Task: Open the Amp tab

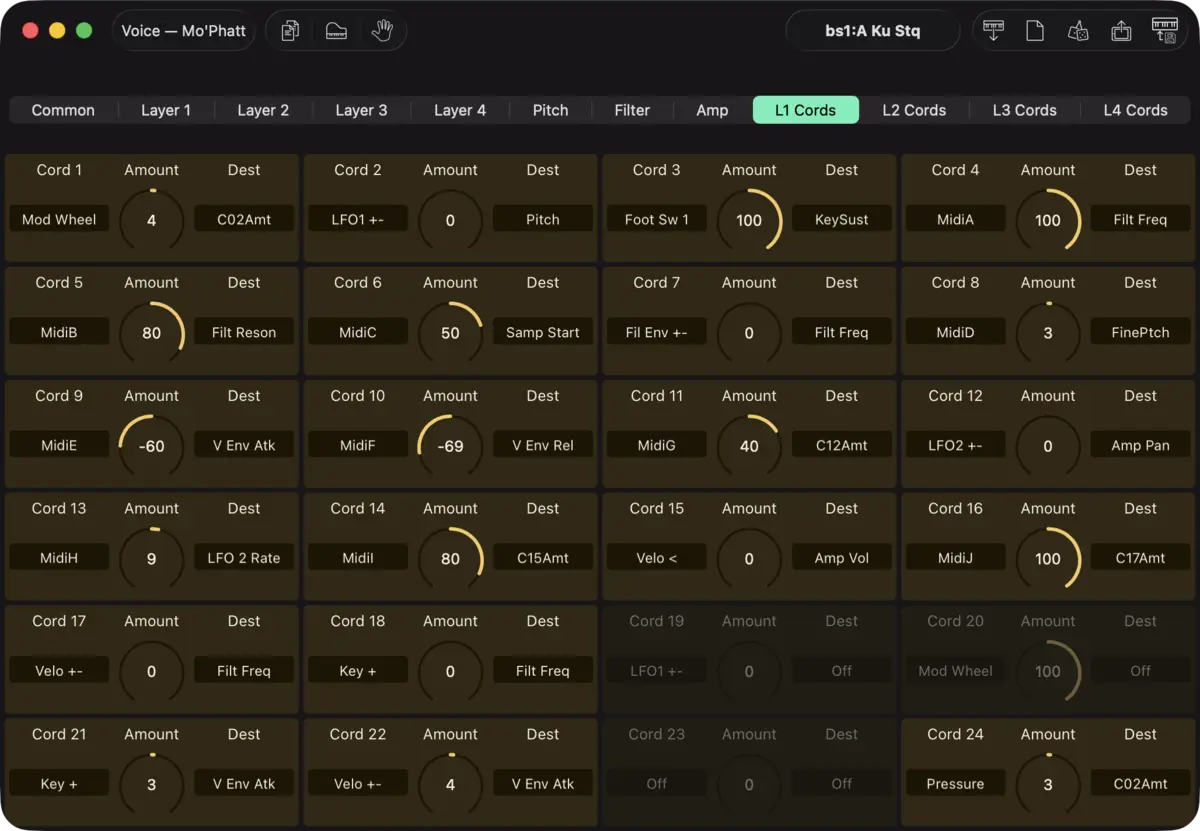Action: click(x=712, y=110)
